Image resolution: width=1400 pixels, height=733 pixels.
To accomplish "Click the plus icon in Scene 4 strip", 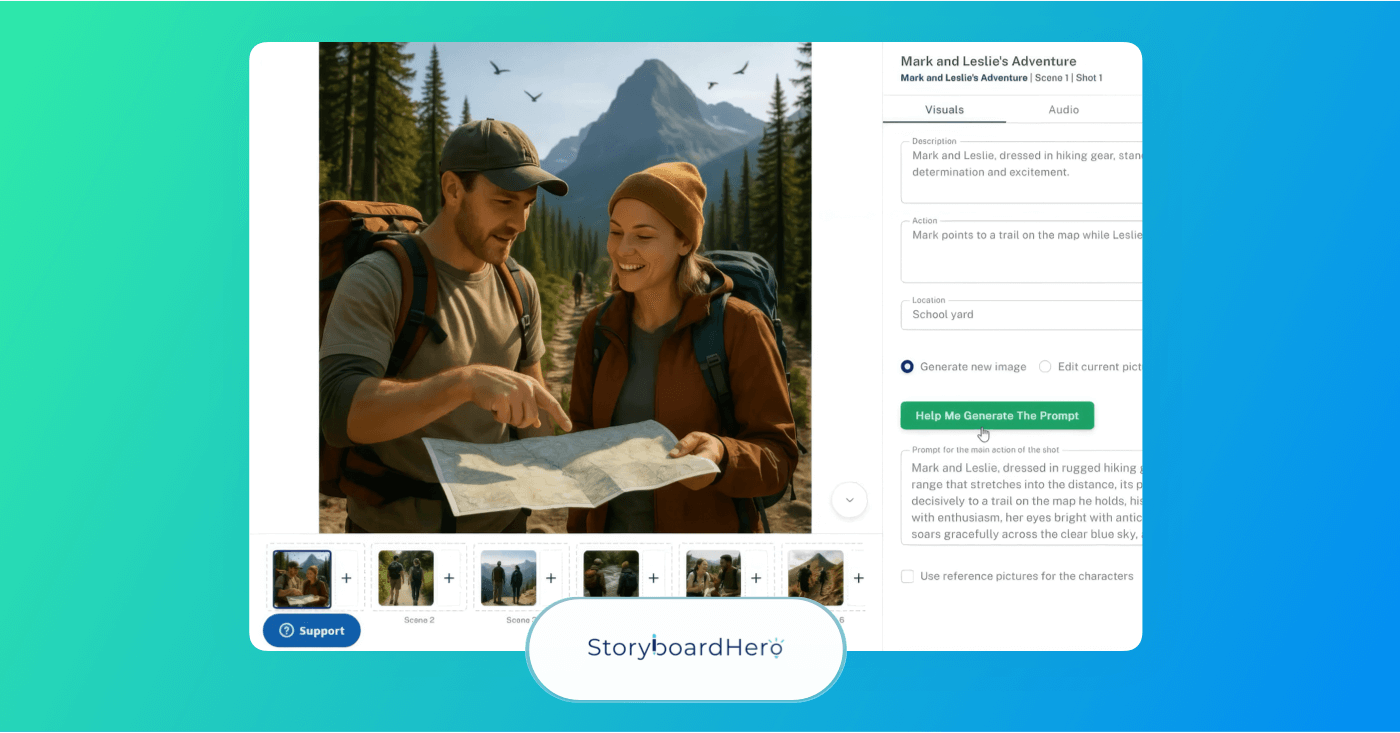I will pos(653,577).
